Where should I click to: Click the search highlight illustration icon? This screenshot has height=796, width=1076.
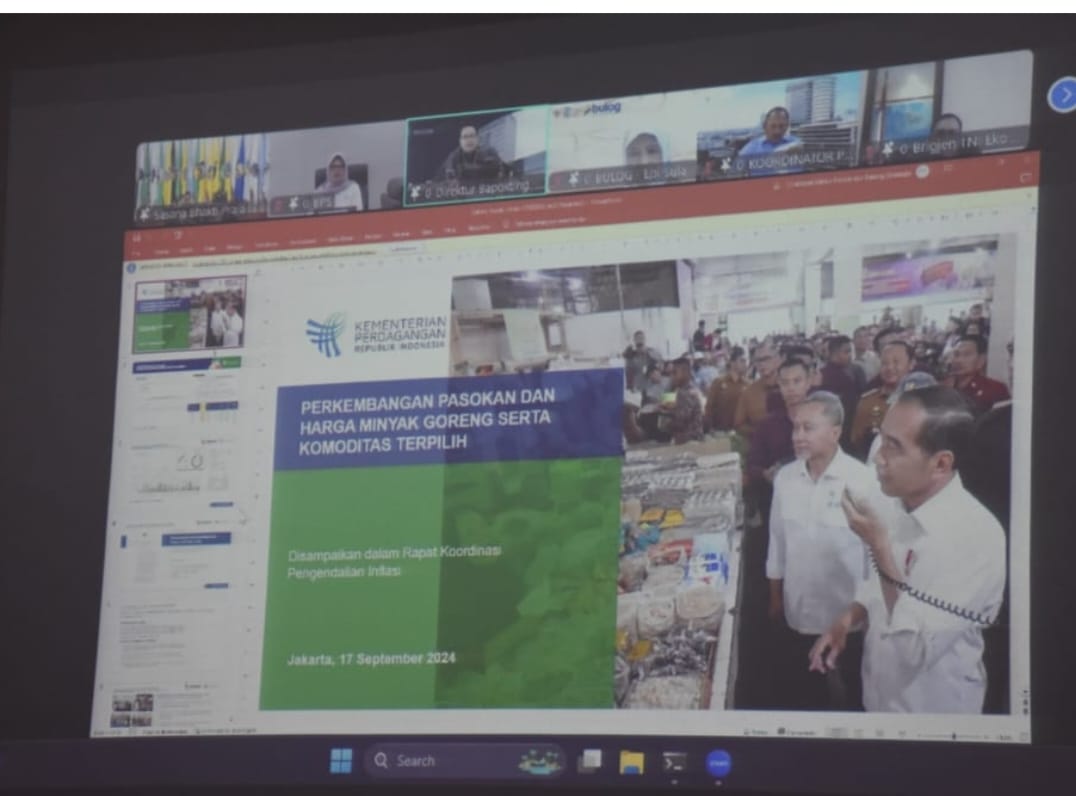[539, 761]
